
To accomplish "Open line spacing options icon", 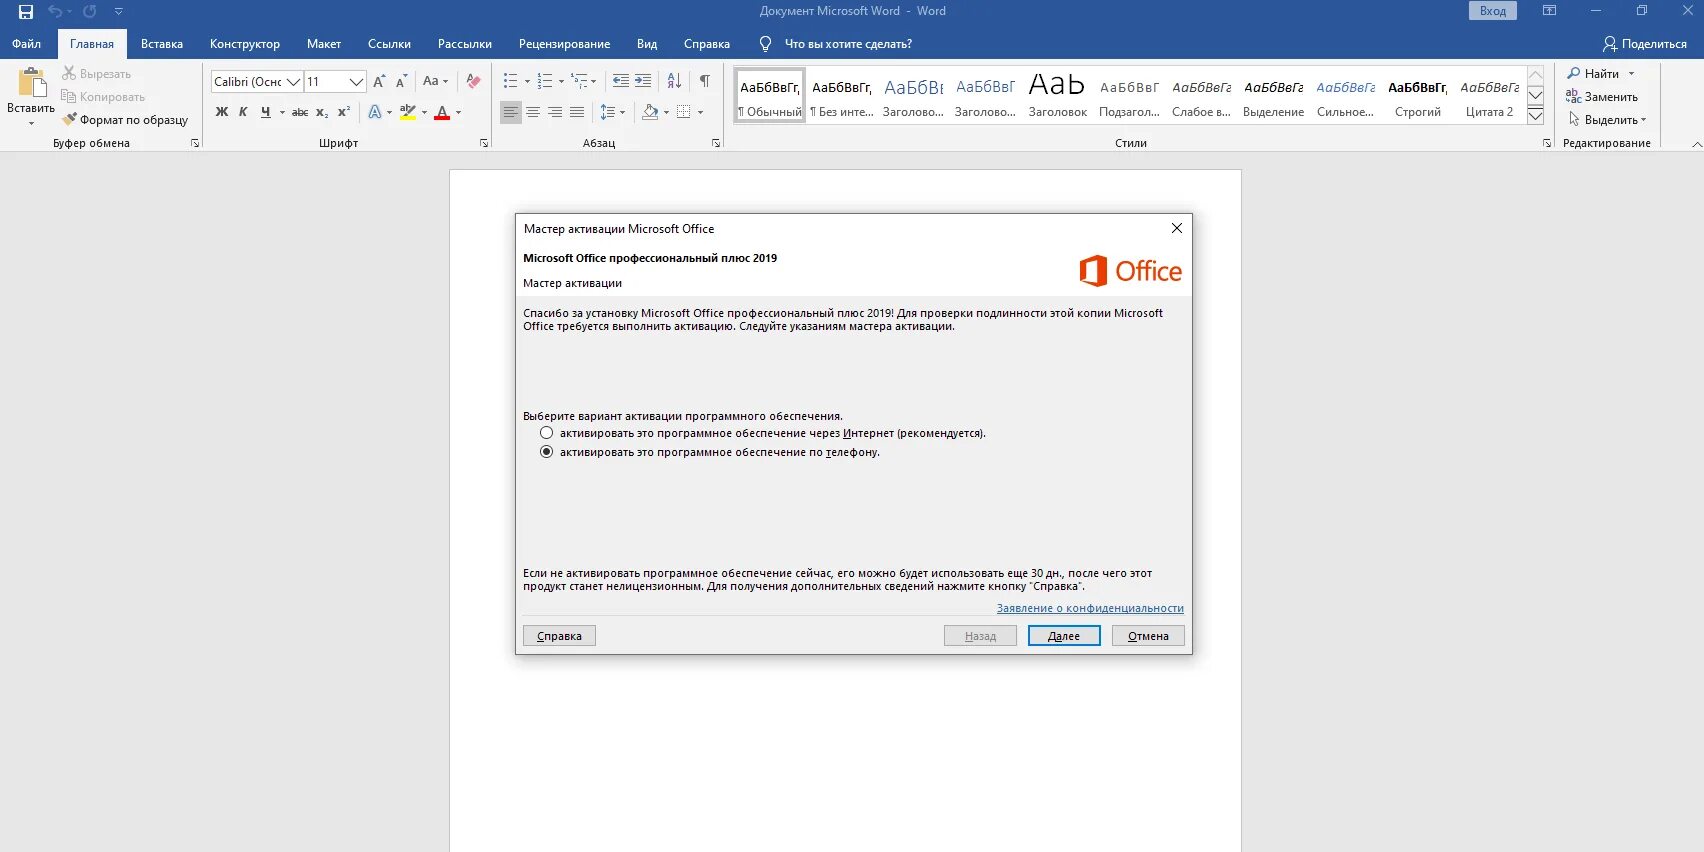I will point(608,112).
